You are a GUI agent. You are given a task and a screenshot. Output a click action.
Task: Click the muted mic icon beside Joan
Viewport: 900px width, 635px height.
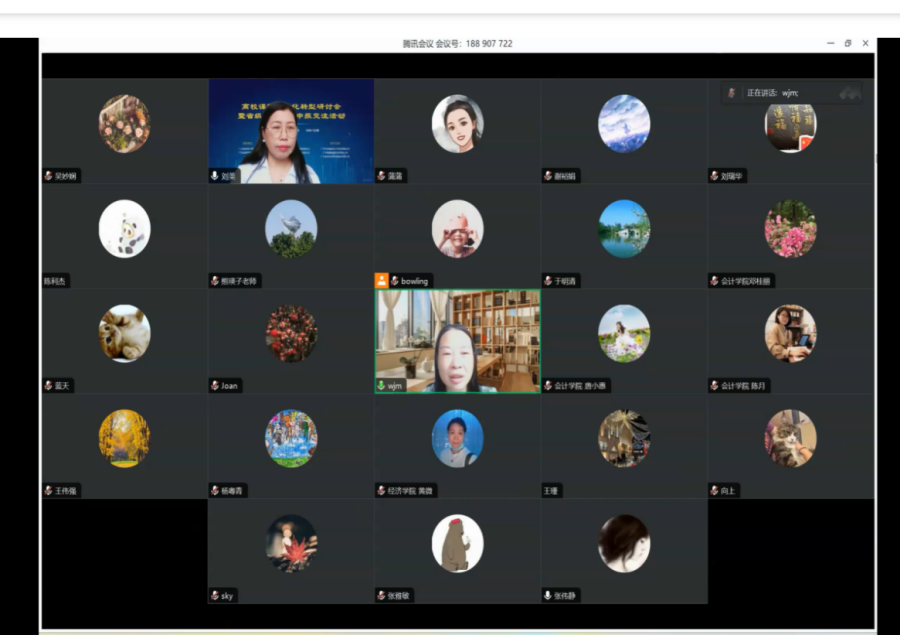click(x=214, y=385)
